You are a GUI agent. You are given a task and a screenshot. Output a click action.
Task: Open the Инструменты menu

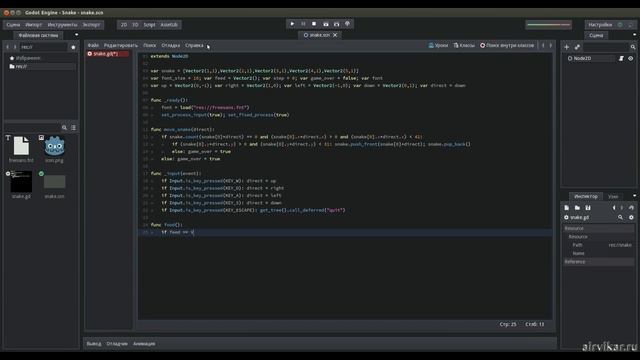pyautogui.click(x=62, y=25)
